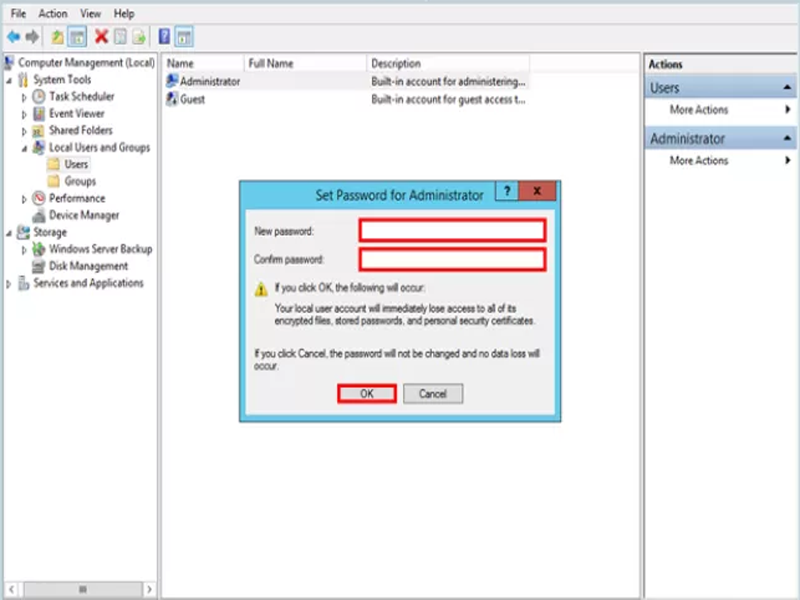
Task: Open the Action menu
Action: (x=53, y=14)
